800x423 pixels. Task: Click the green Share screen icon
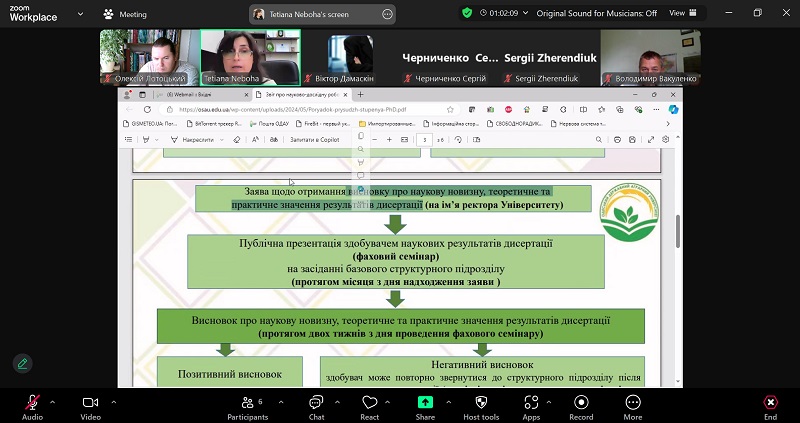coord(425,402)
